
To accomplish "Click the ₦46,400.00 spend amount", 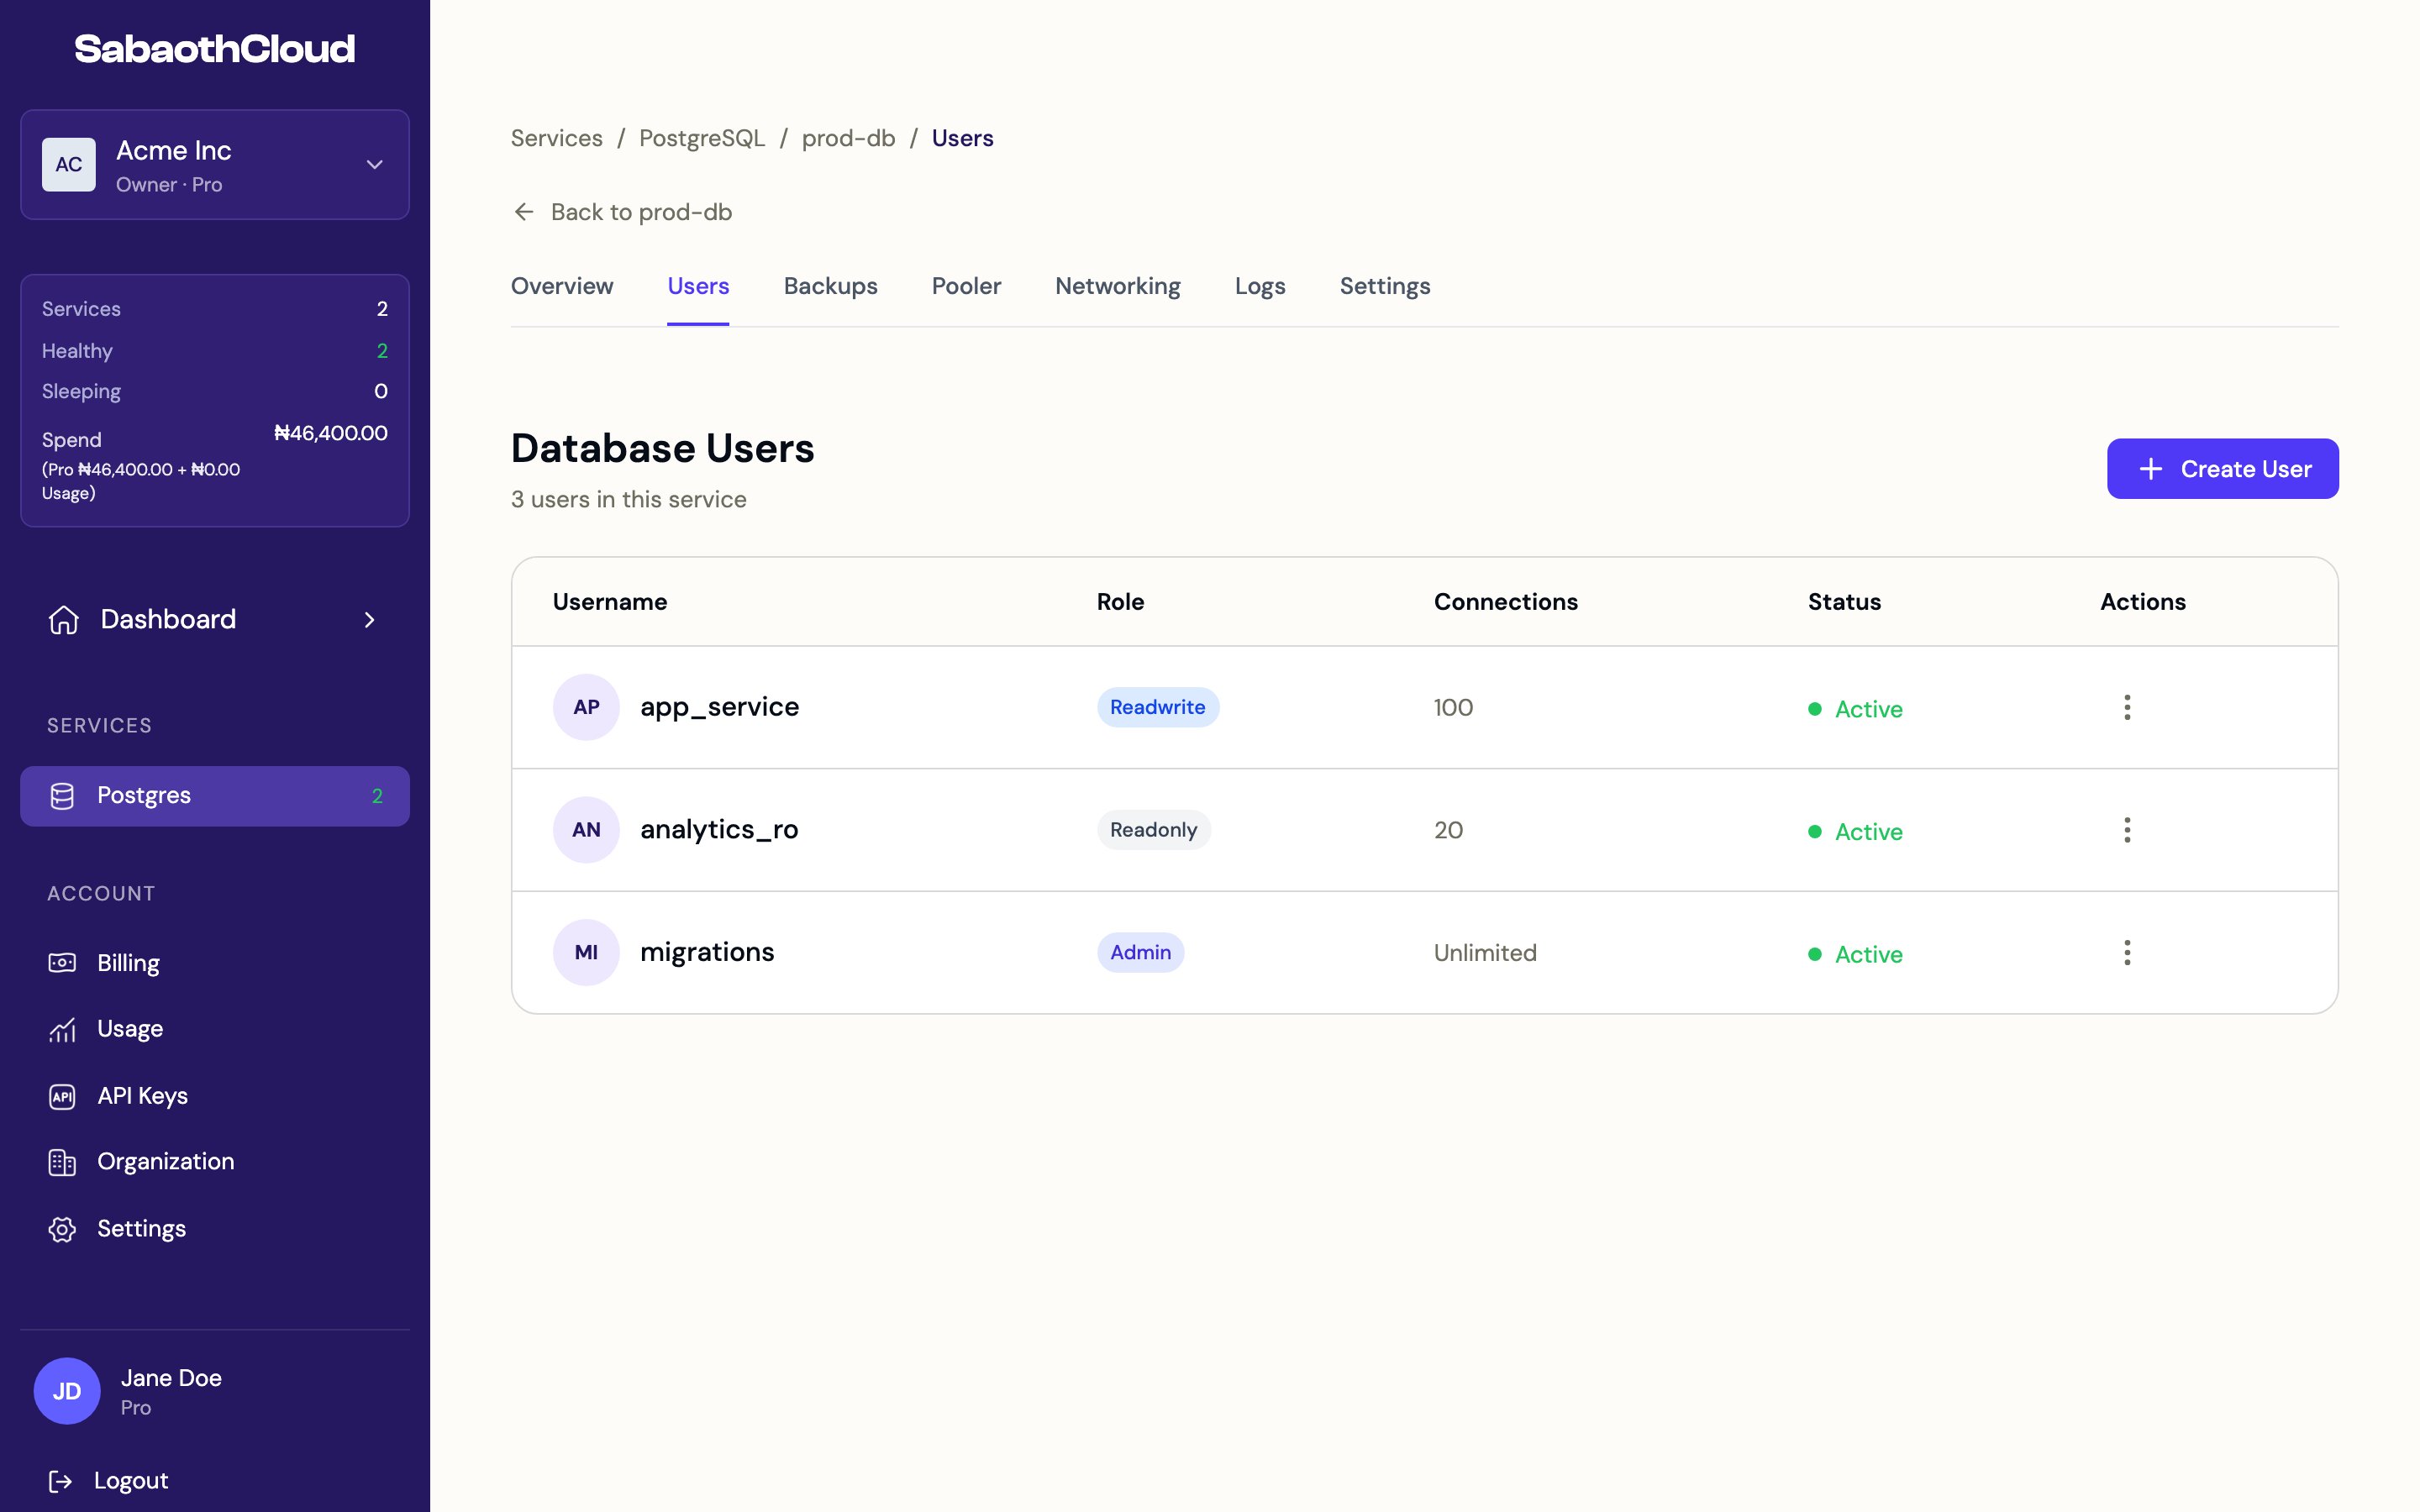I will pyautogui.click(x=331, y=433).
